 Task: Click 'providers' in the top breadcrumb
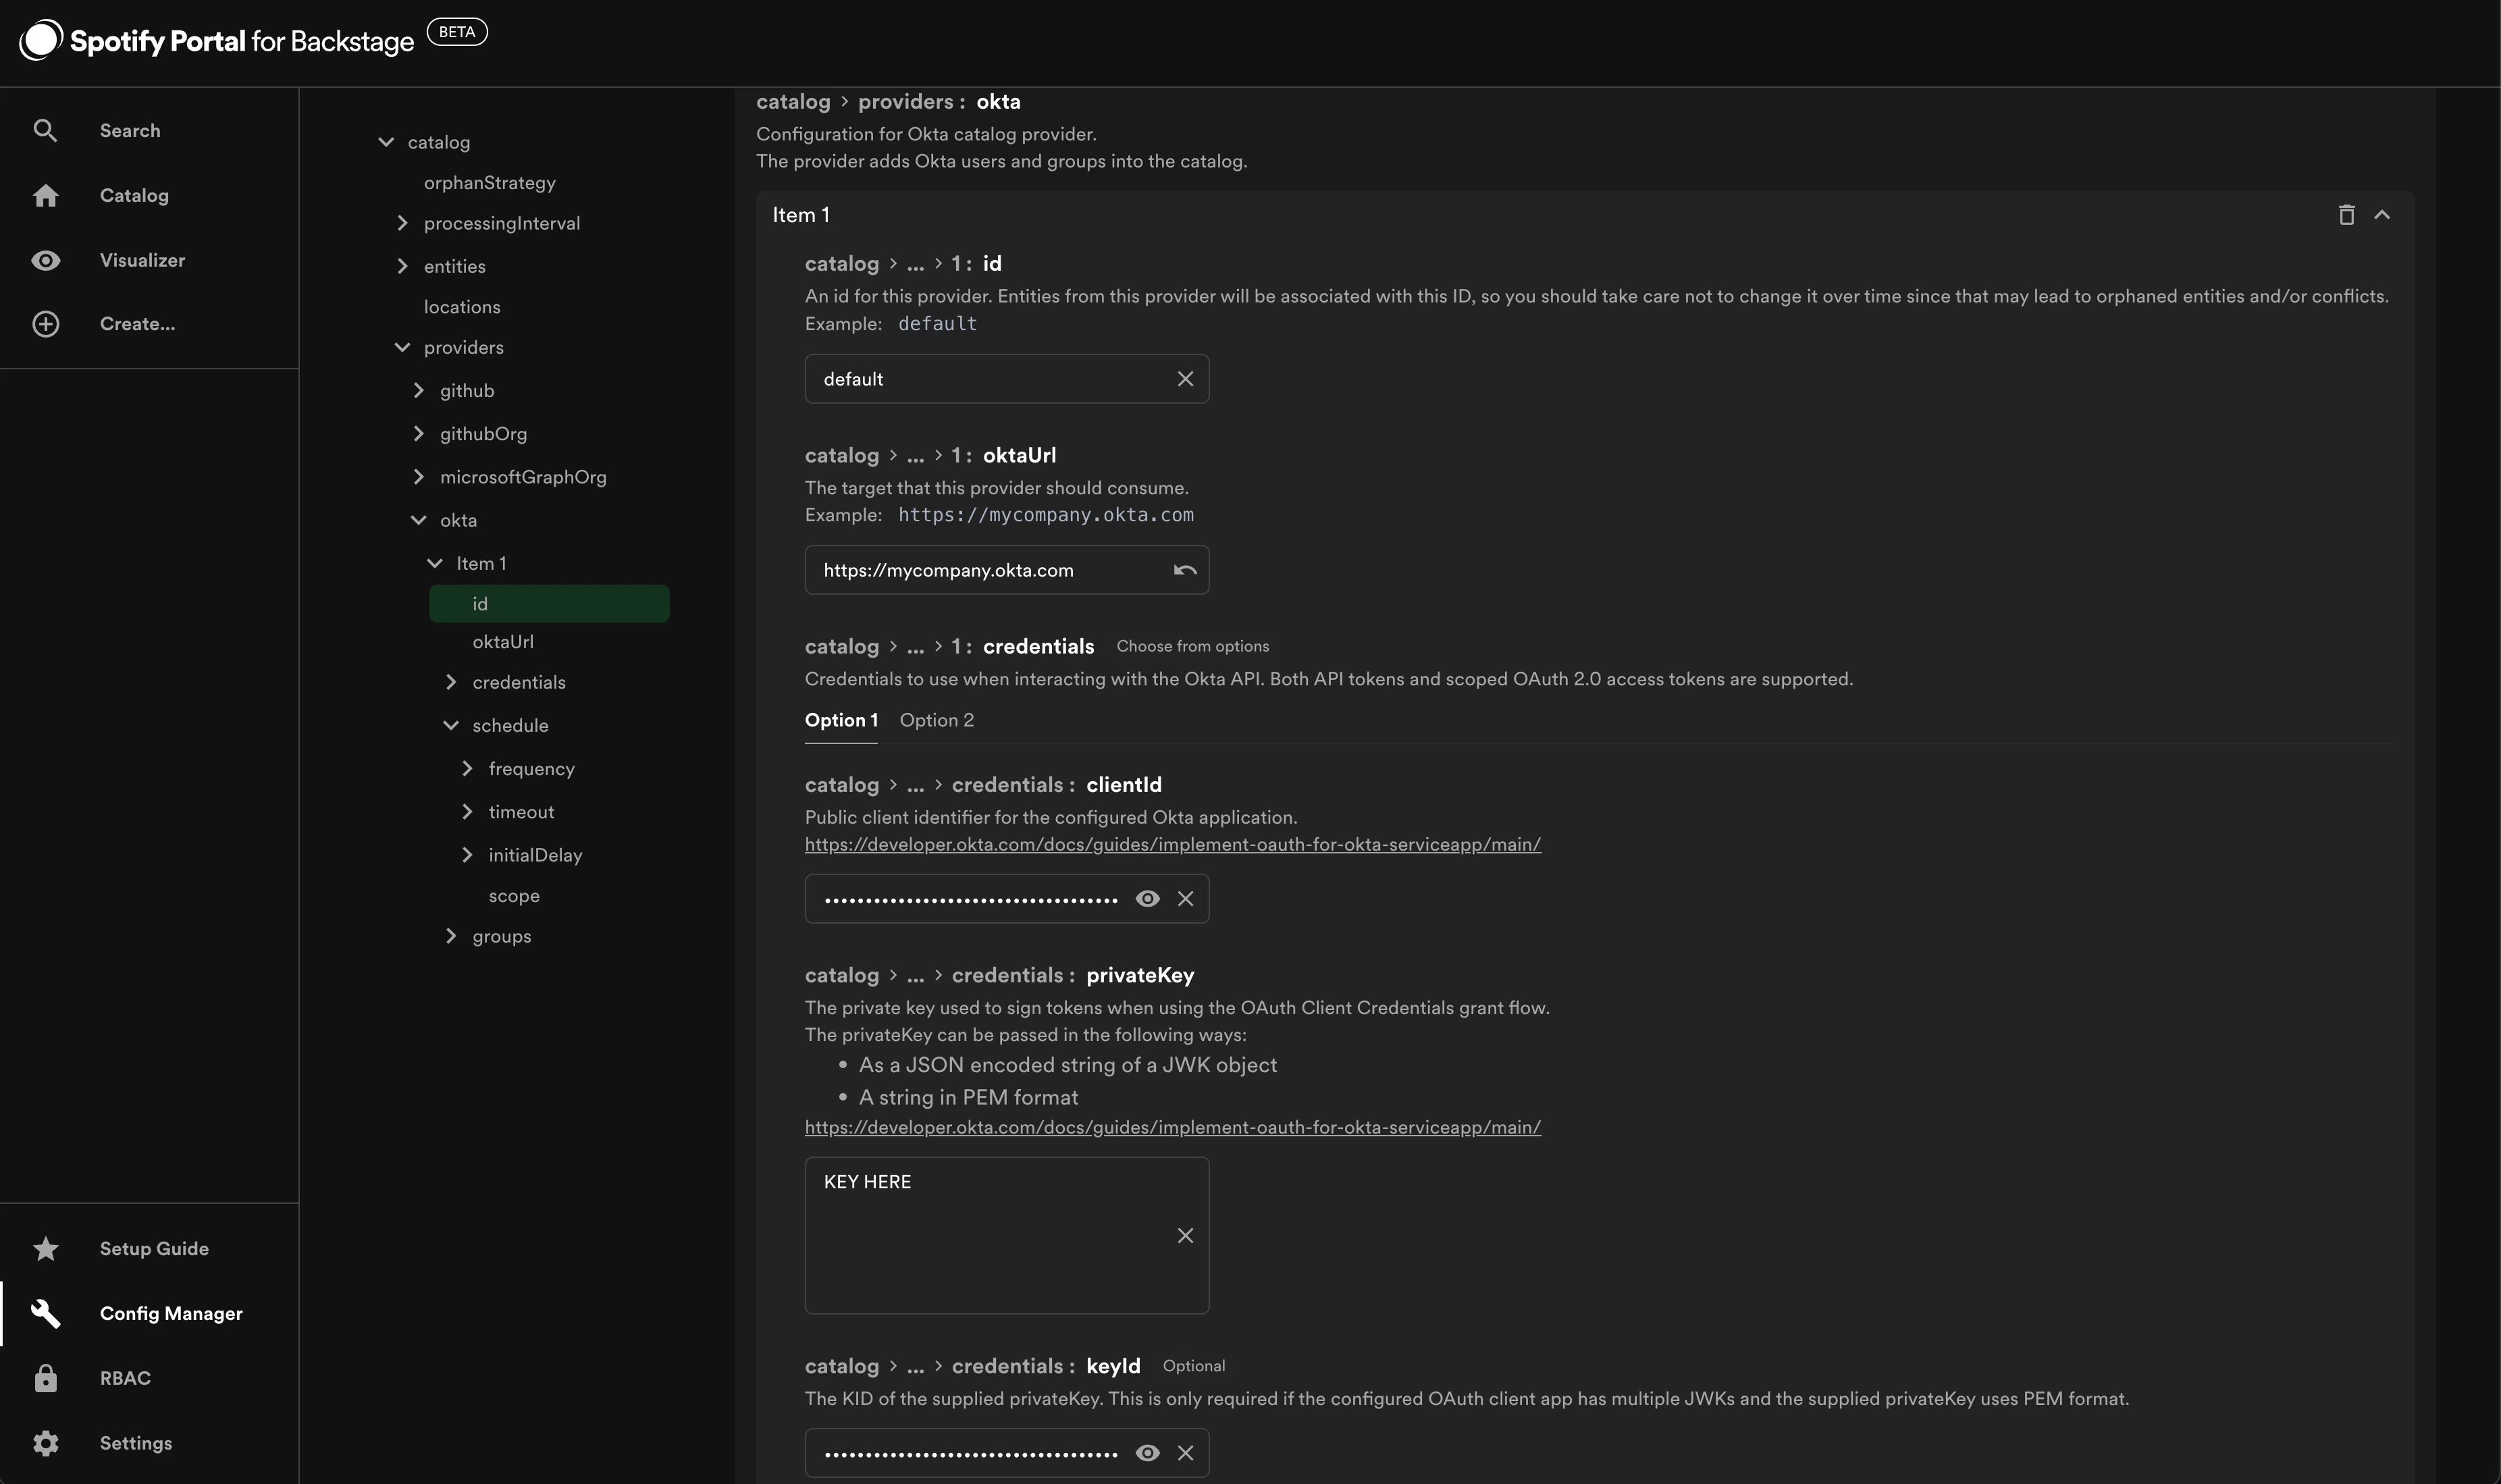point(905,102)
